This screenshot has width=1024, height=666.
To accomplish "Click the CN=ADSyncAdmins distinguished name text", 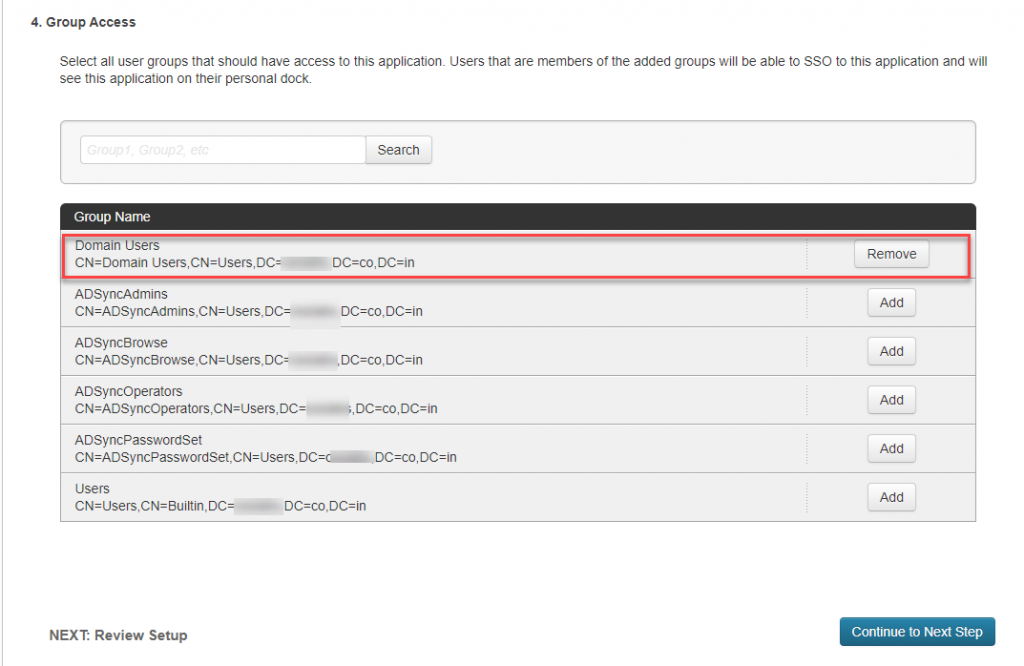I will (x=248, y=311).
